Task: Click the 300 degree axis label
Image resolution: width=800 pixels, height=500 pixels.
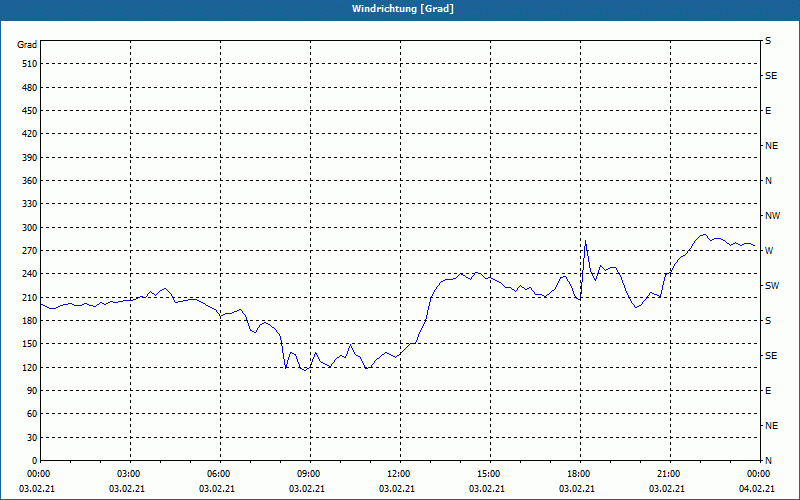Action: (30, 228)
